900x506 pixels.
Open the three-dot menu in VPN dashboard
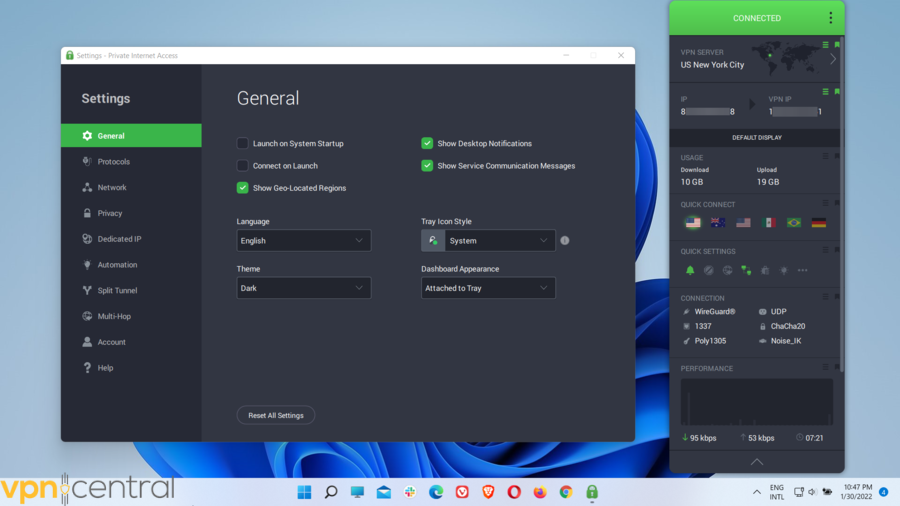coord(830,18)
